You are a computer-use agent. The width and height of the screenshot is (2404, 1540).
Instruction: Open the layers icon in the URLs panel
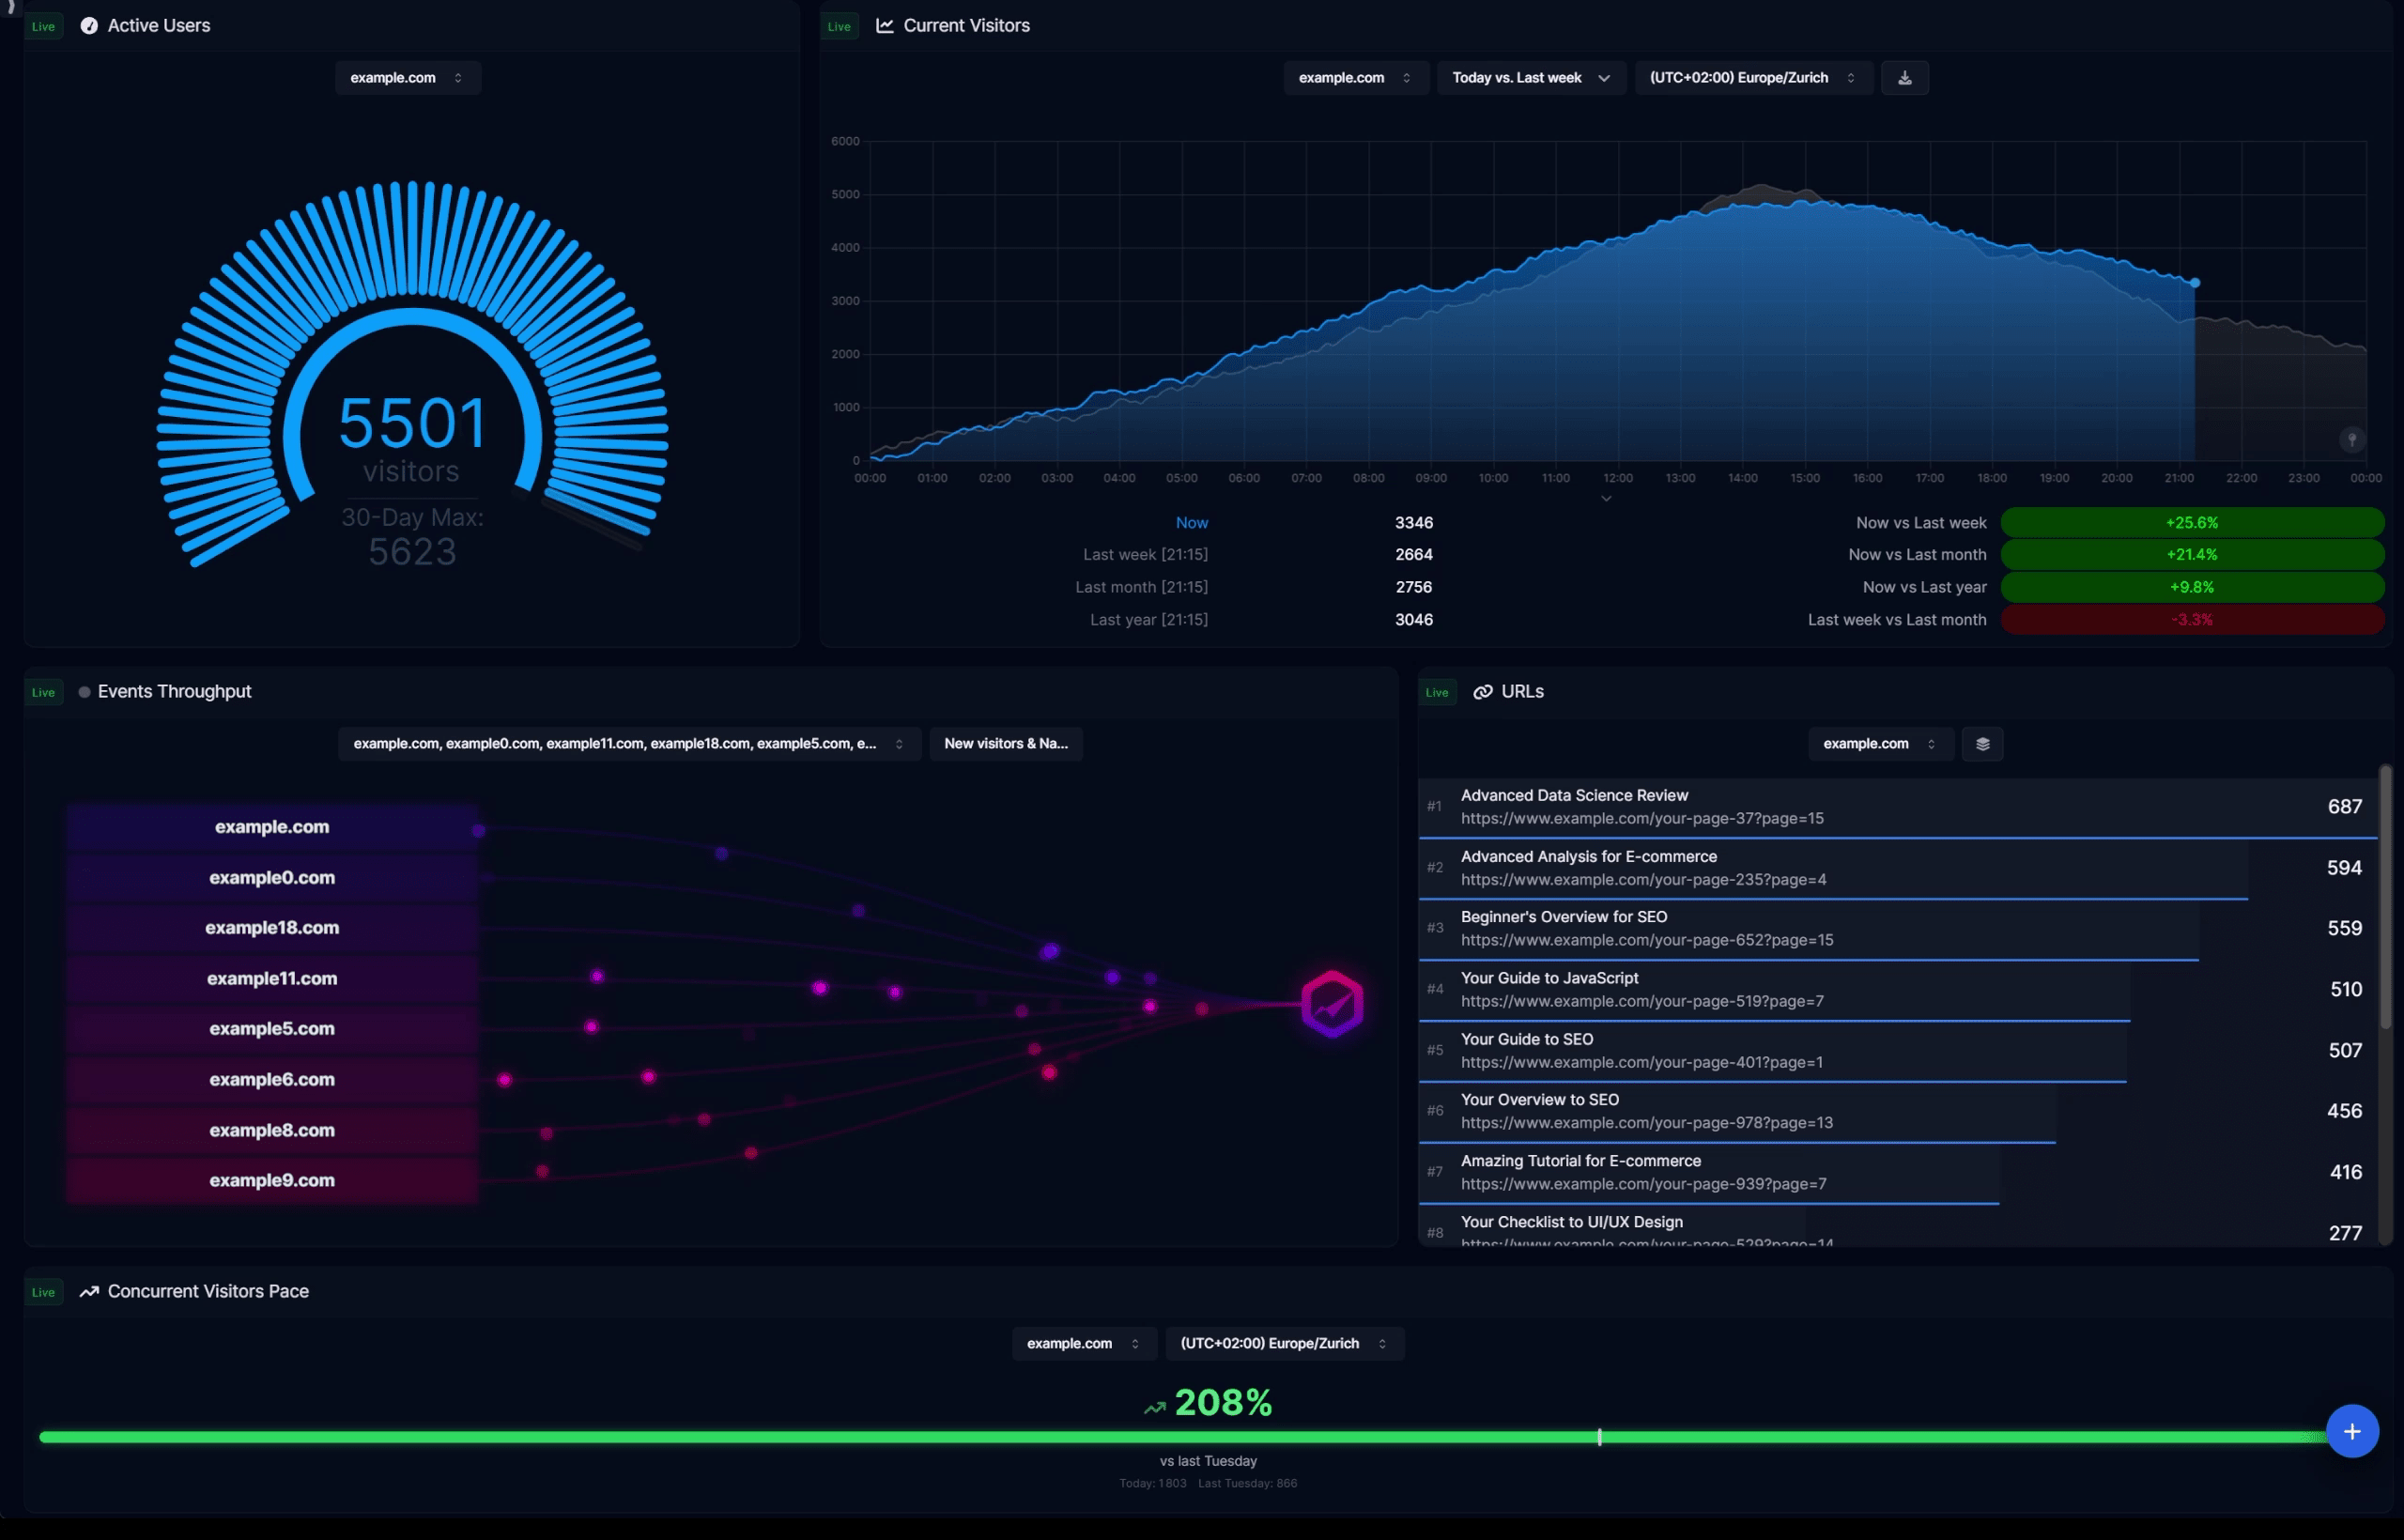pos(1982,743)
